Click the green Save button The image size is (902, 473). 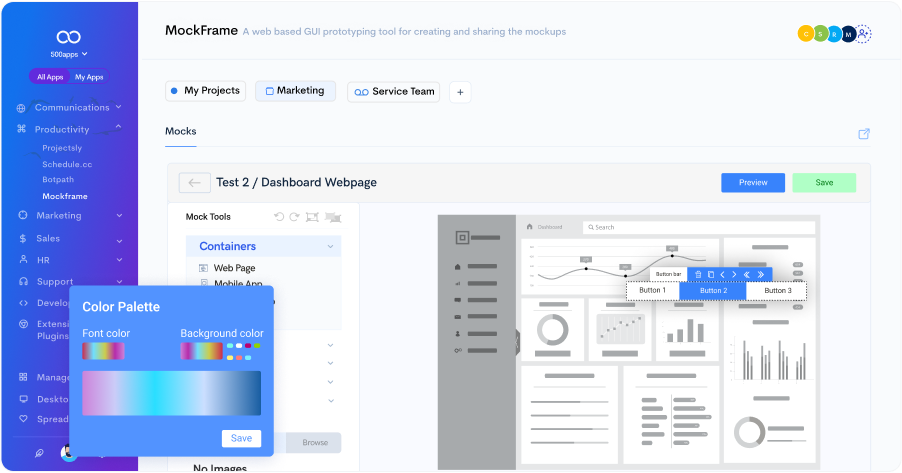tap(824, 182)
